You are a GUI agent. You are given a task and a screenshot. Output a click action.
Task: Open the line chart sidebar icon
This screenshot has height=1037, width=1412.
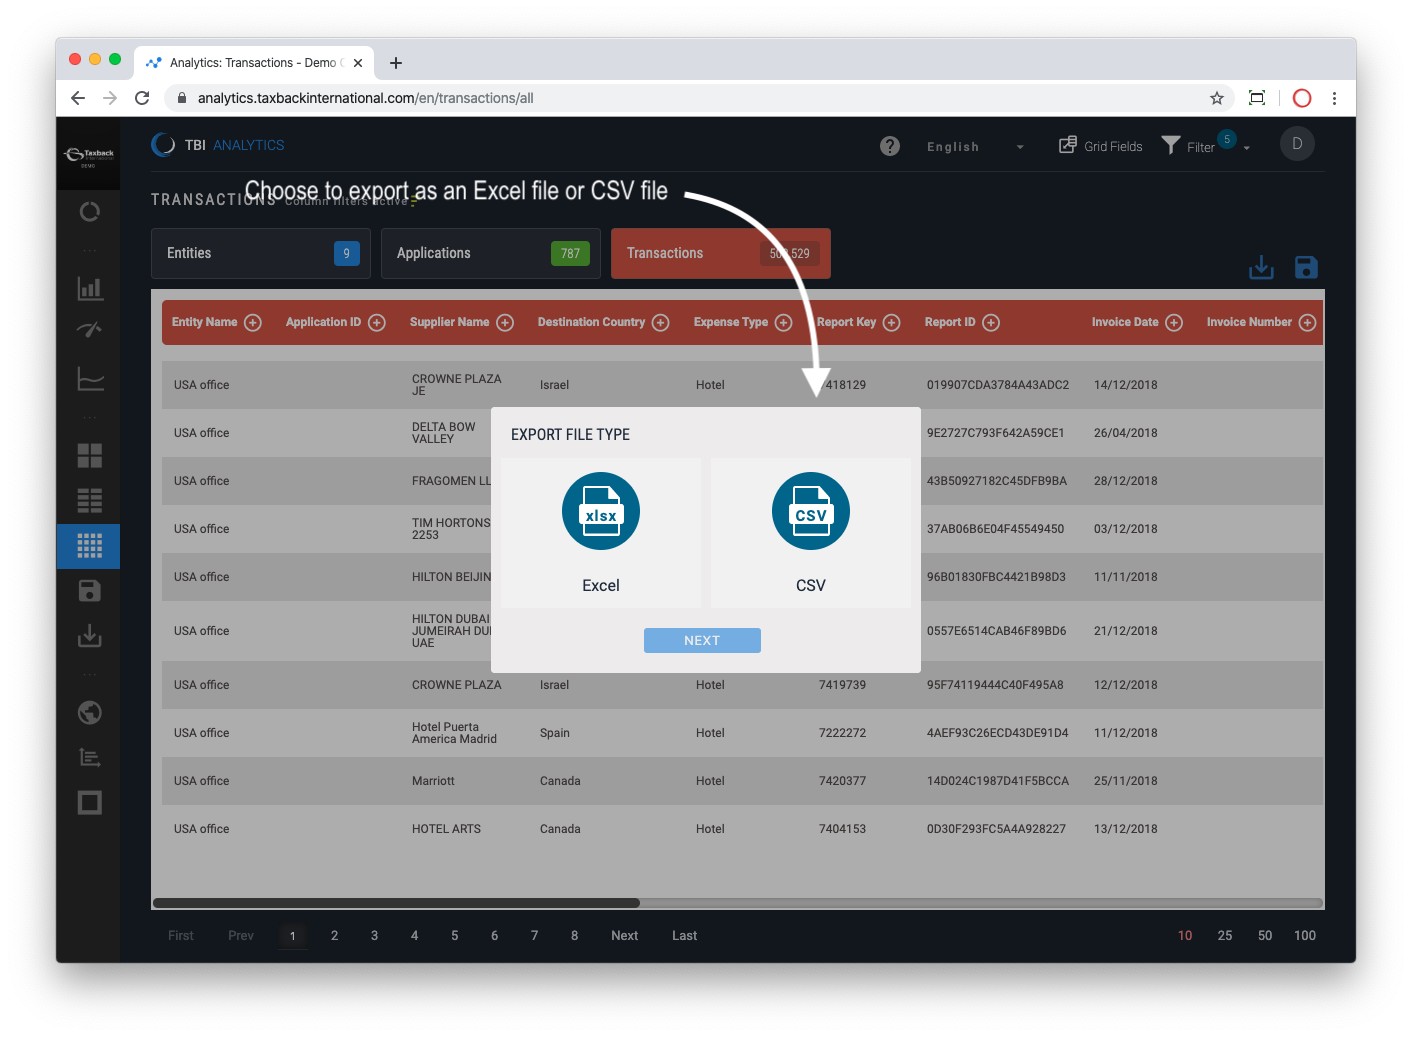coord(90,378)
